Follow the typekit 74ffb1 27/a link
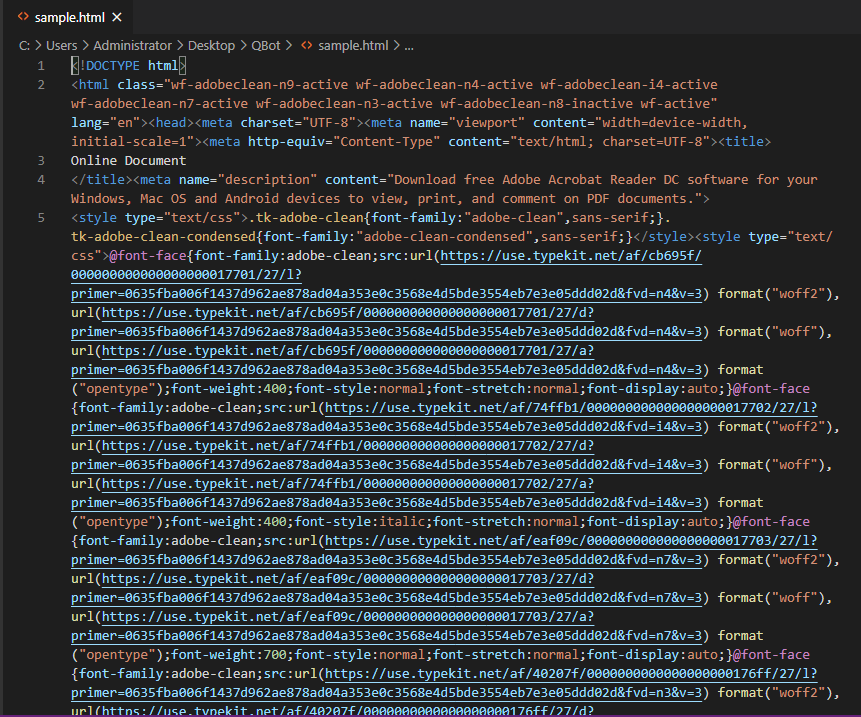Screen dimensions: 861x717 pos(386,493)
